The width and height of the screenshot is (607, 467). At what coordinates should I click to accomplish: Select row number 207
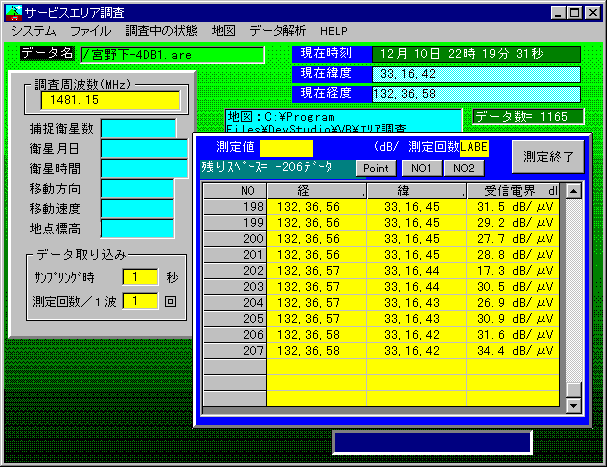[x=235, y=351]
